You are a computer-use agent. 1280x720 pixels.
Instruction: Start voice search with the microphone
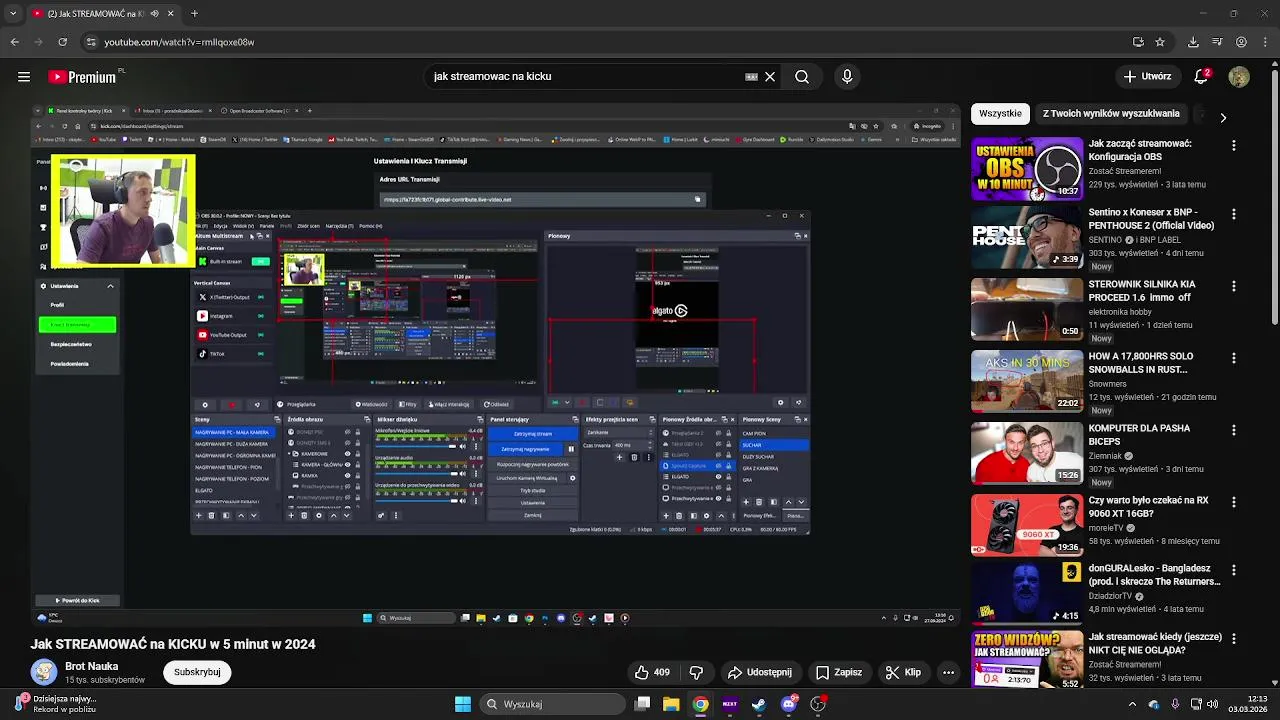847,77
